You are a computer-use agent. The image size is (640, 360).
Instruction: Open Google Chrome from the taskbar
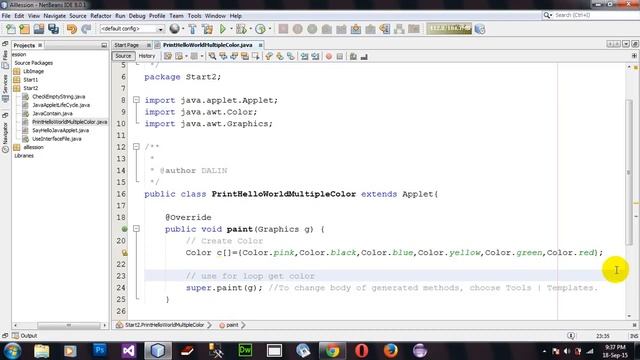point(332,351)
